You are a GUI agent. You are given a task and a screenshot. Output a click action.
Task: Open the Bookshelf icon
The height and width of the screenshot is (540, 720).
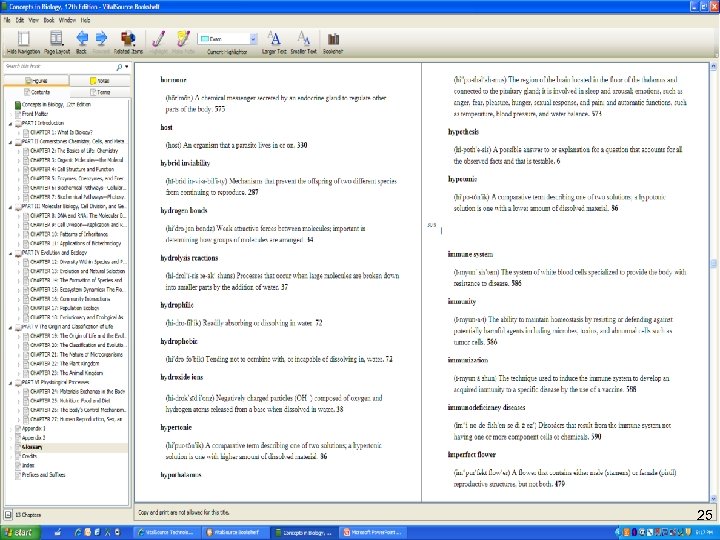coord(333,39)
